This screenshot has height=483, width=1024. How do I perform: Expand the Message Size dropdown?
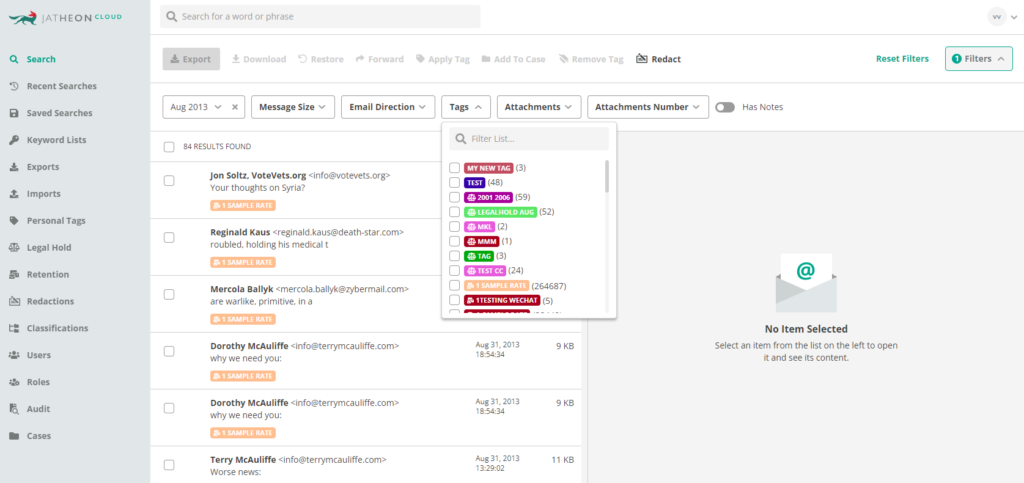click(x=293, y=107)
